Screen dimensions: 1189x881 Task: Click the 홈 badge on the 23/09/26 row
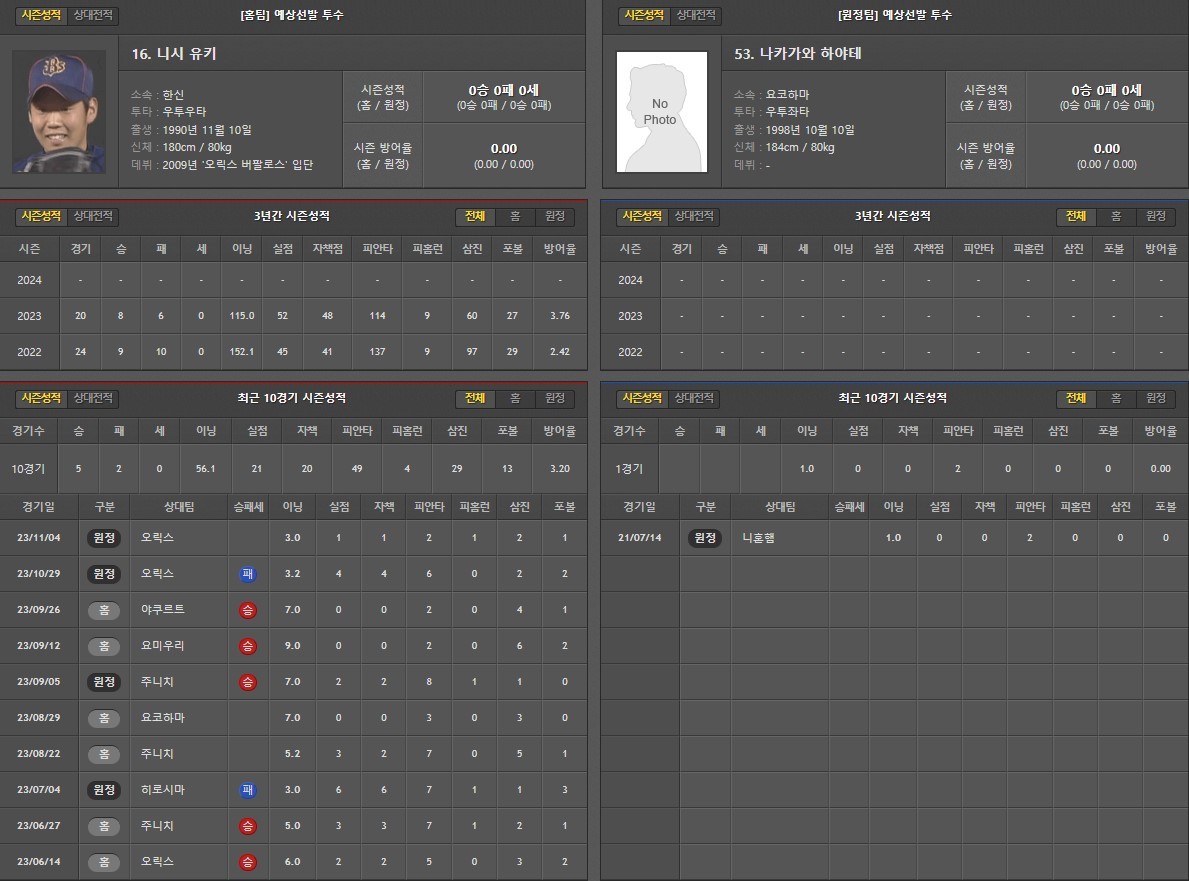(104, 610)
